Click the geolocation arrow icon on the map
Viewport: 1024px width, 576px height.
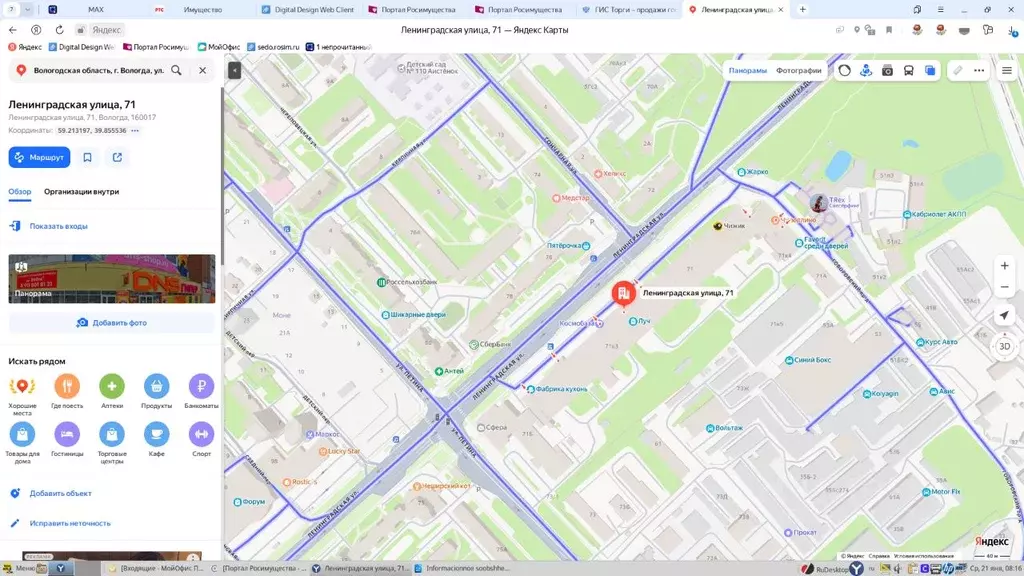(x=1004, y=316)
